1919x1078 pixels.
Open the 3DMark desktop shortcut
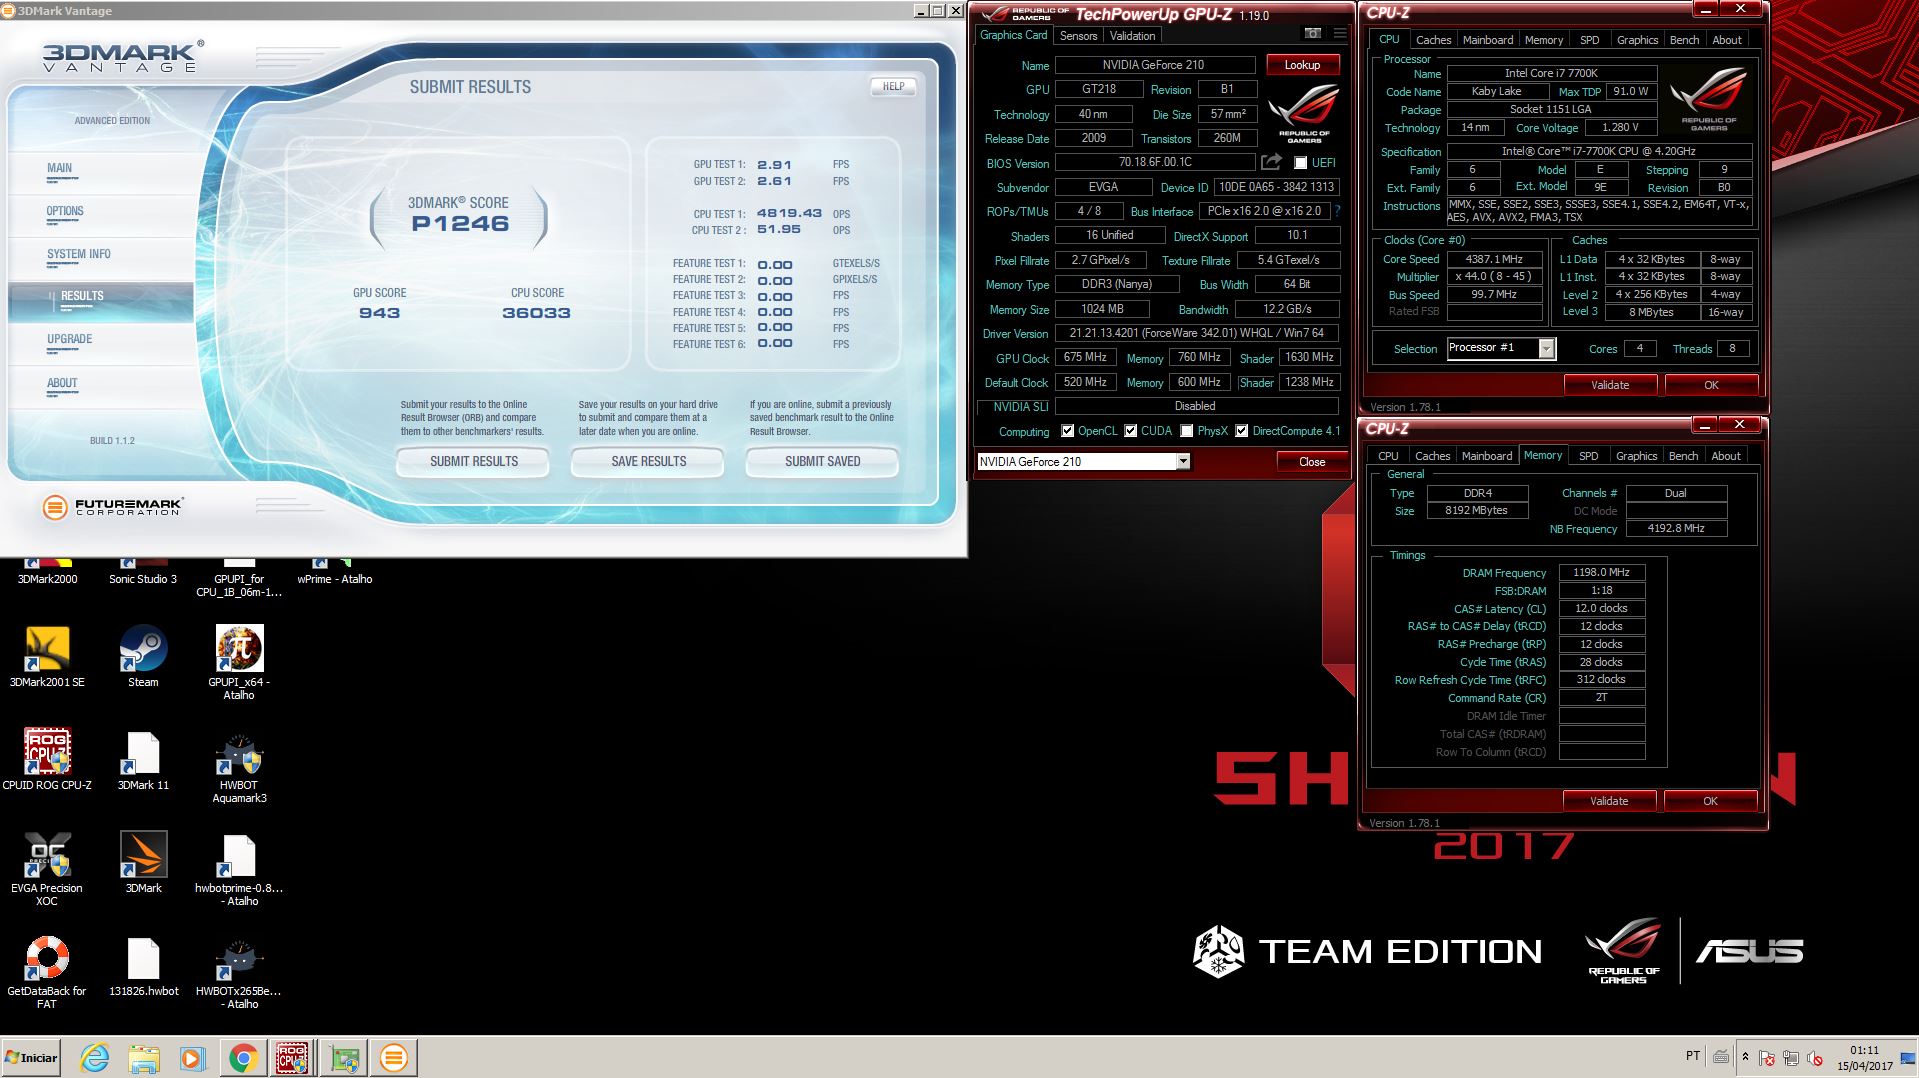[x=143, y=863]
